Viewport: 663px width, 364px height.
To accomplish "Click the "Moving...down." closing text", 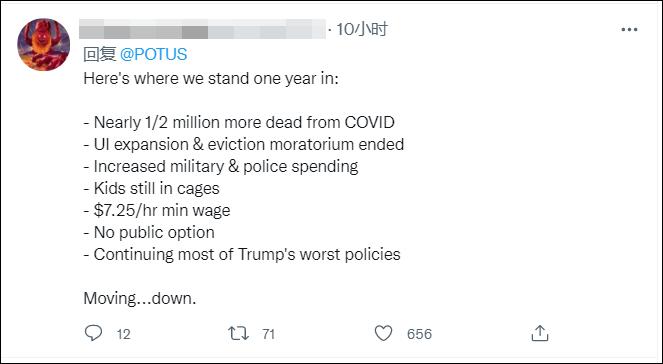I will (140, 298).
